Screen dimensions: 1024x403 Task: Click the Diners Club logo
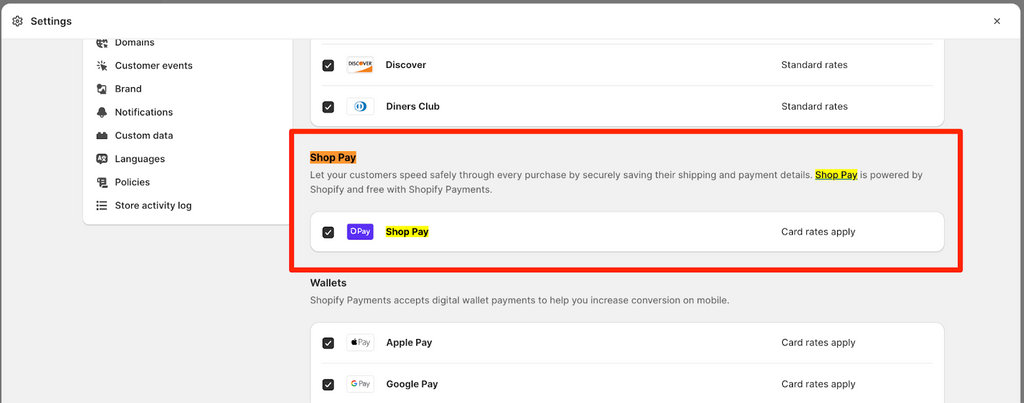tap(360, 106)
